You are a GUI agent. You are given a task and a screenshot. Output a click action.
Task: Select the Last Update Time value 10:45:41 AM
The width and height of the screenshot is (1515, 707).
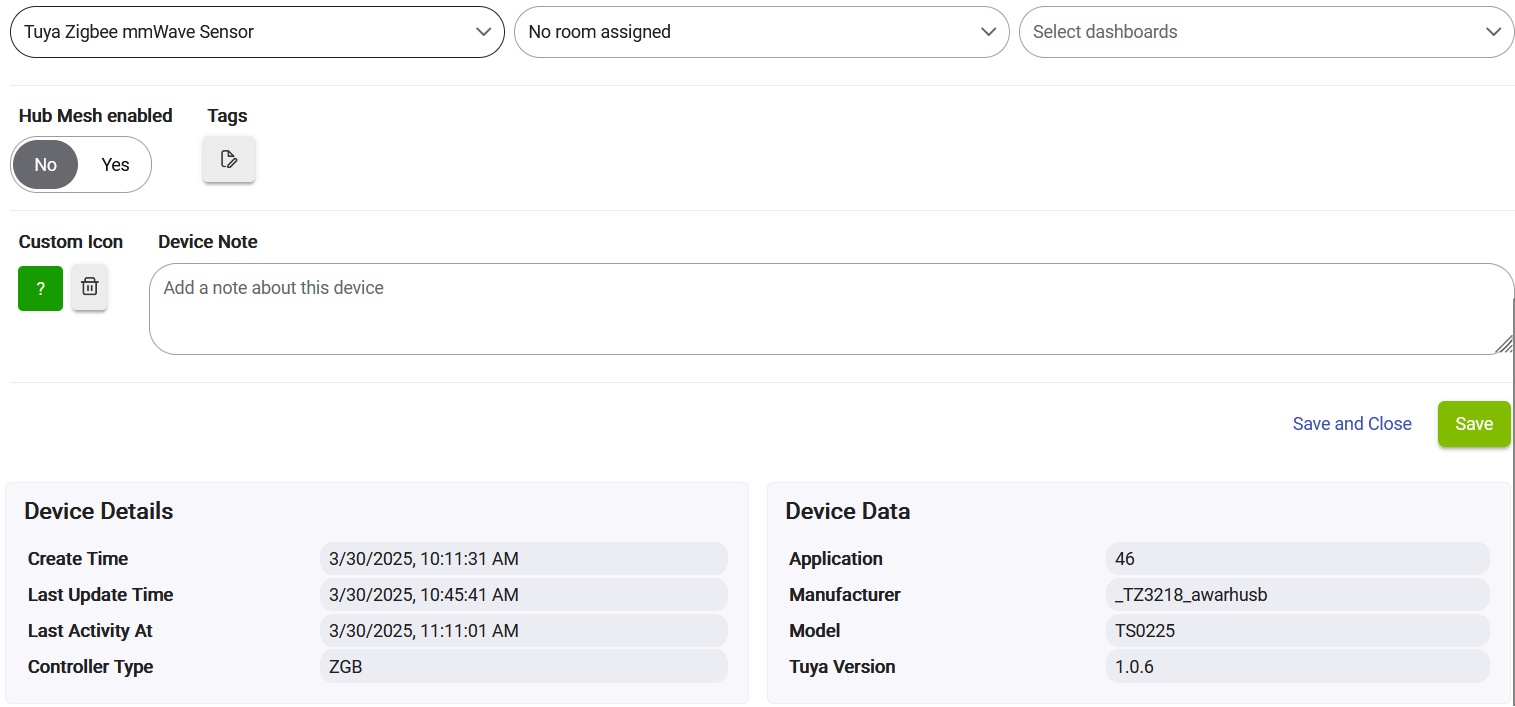pos(524,595)
